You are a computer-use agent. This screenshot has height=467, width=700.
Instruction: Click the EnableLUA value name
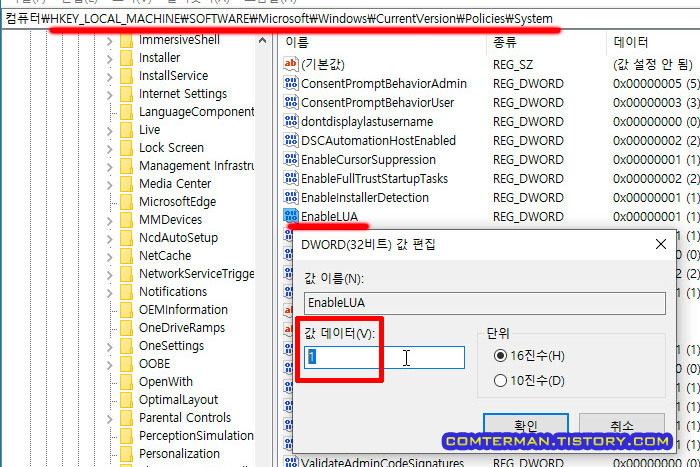click(x=329, y=217)
